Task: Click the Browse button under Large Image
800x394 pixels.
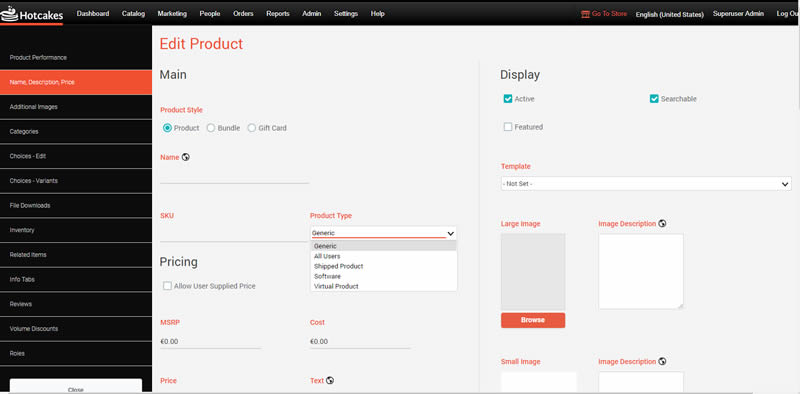Action: (533, 320)
